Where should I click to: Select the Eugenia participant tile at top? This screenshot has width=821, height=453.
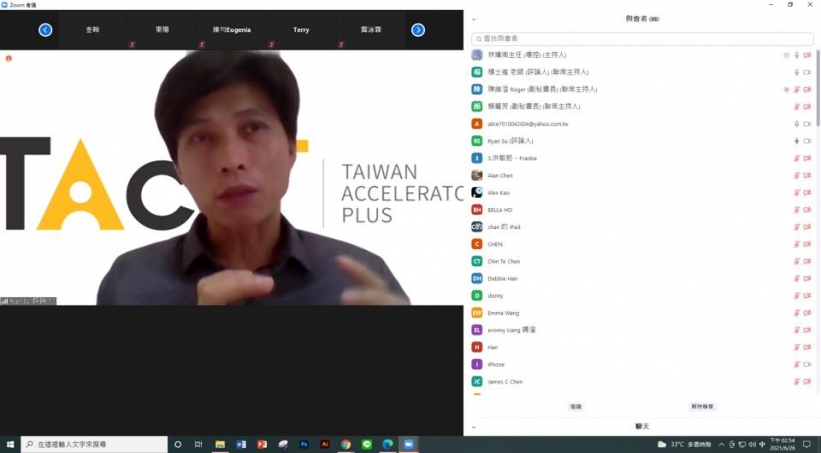pos(231,30)
